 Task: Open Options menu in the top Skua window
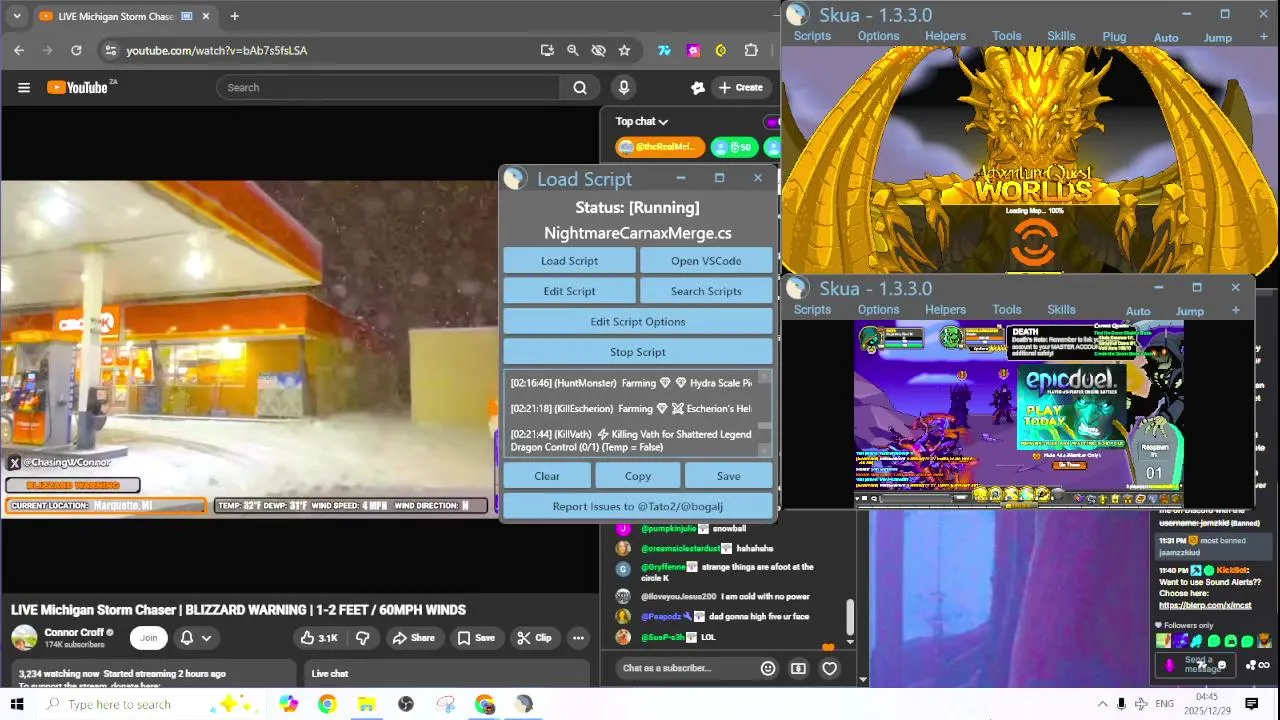(879, 36)
